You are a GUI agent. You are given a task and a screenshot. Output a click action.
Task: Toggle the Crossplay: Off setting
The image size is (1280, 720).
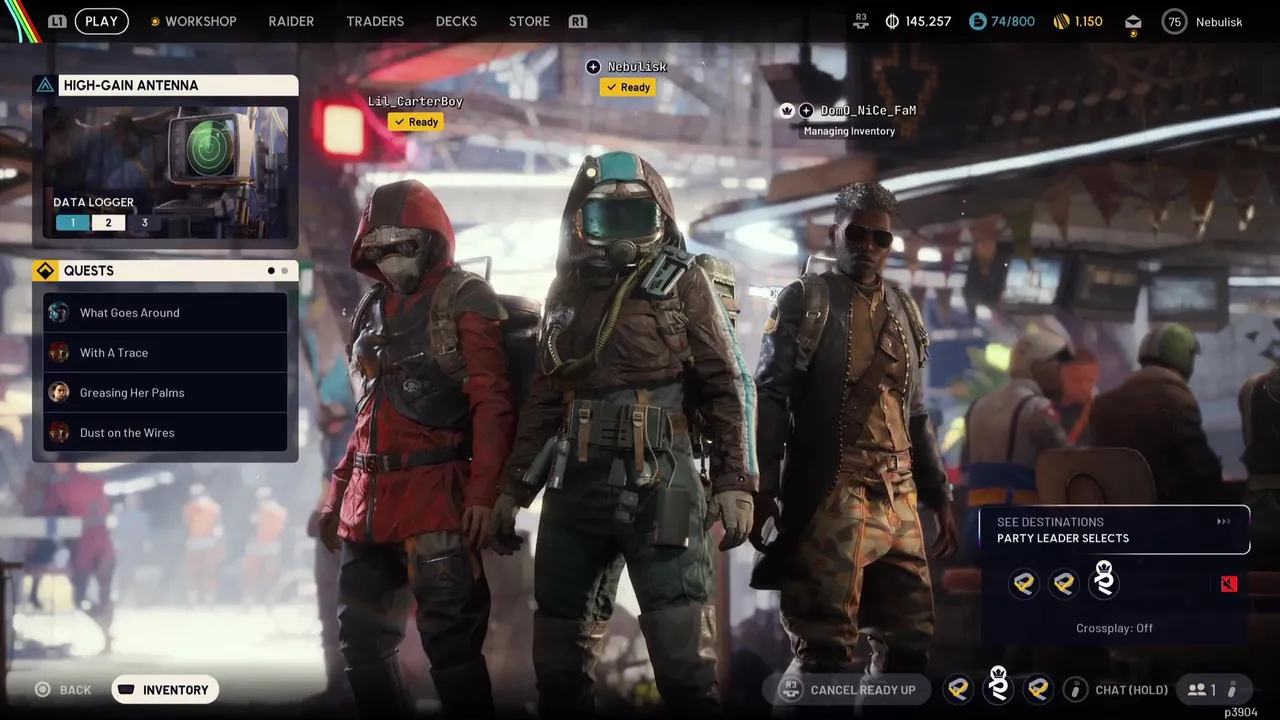pyautogui.click(x=1114, y=628)
